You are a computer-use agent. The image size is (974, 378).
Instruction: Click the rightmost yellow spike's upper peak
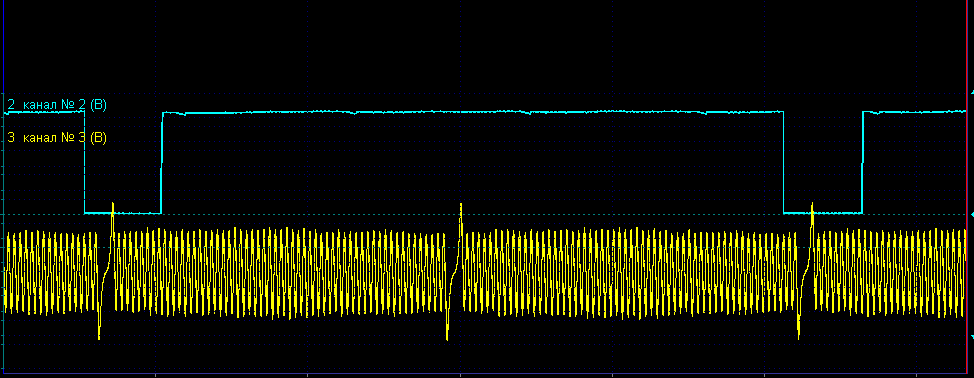coord(812,205)
